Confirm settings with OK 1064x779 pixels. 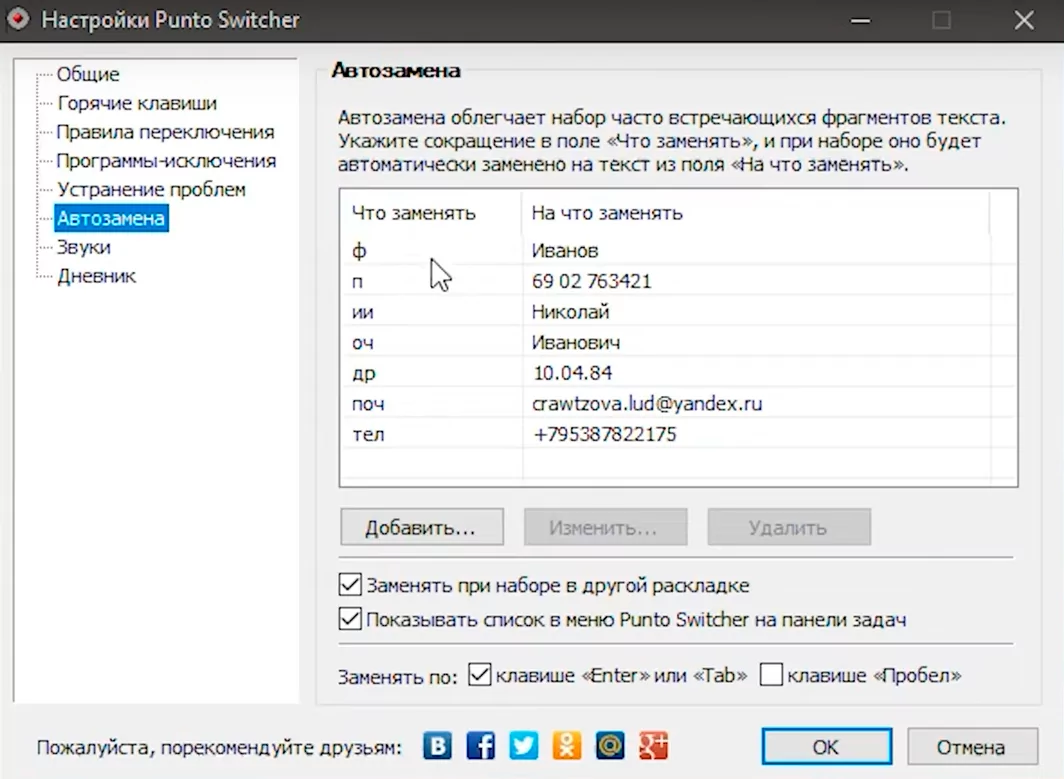click(x=826, y=747)
